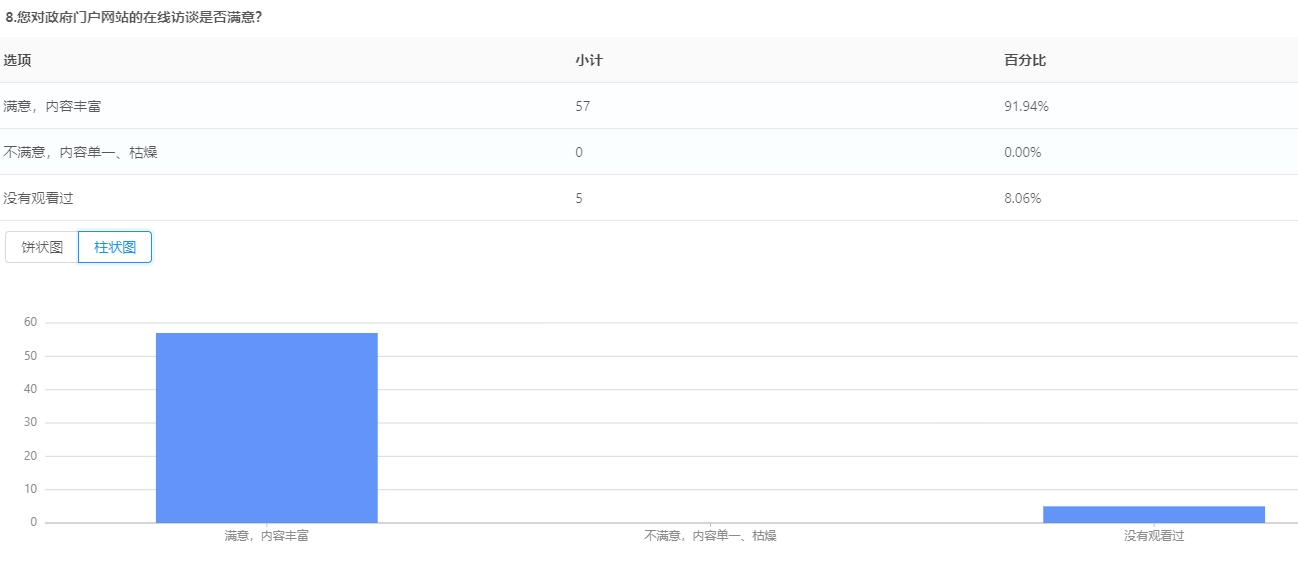Select the 没有观看过 table row label

38,198
